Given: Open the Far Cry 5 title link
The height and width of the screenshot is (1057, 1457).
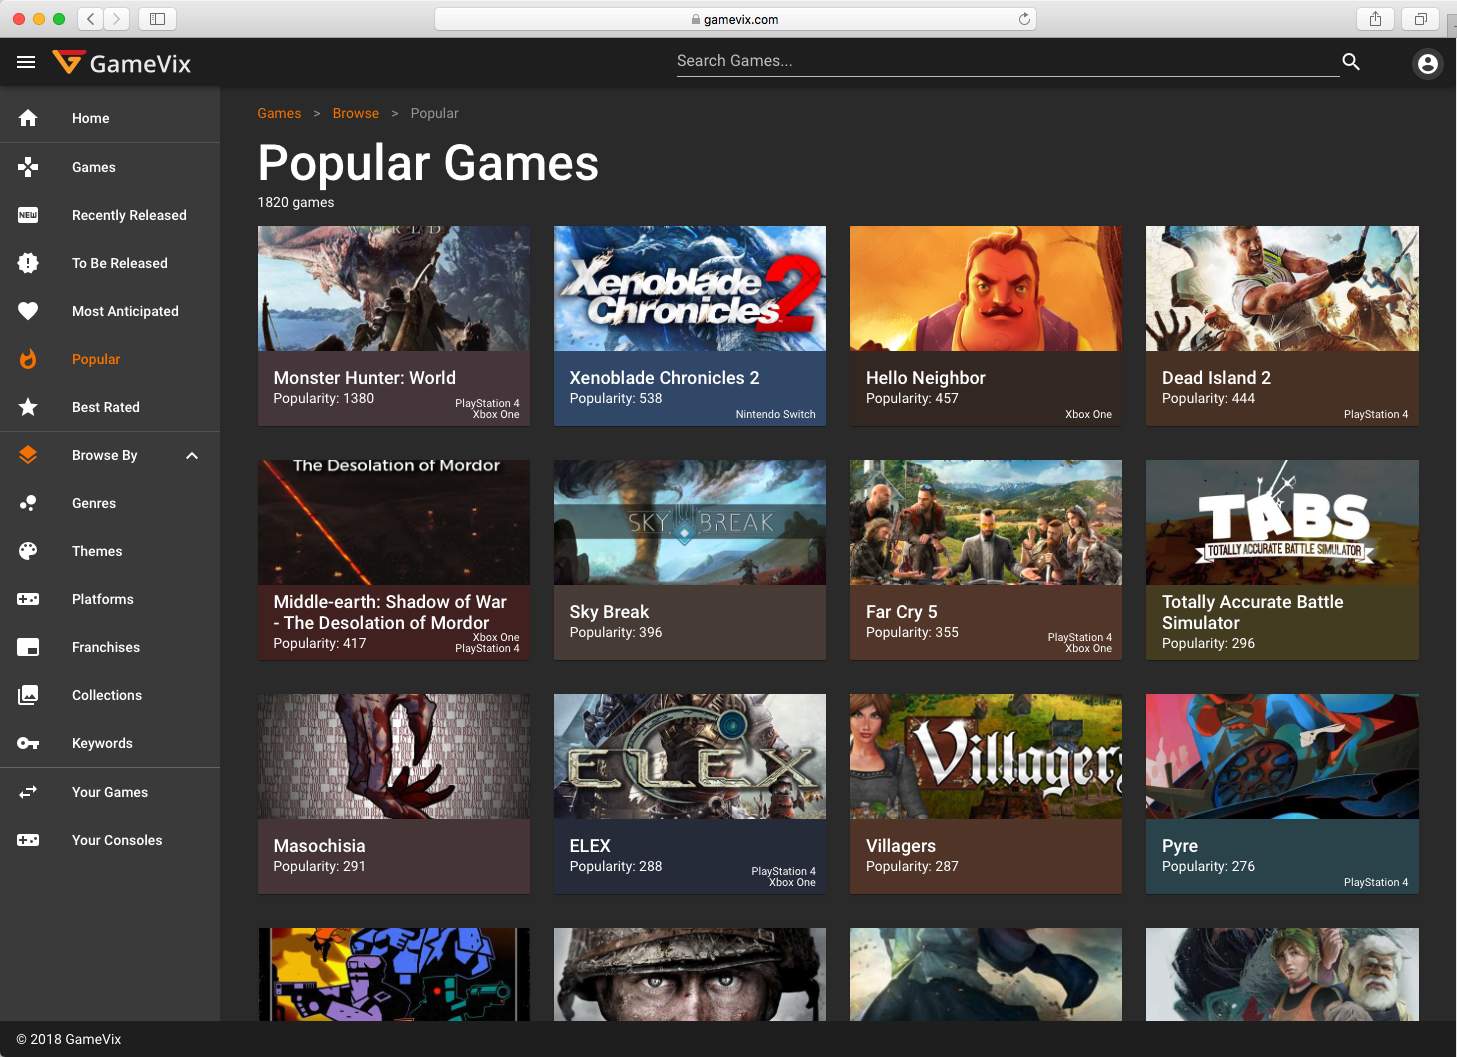Looking at the screenshot, I should pyautogui.click(x=902, y=612).
